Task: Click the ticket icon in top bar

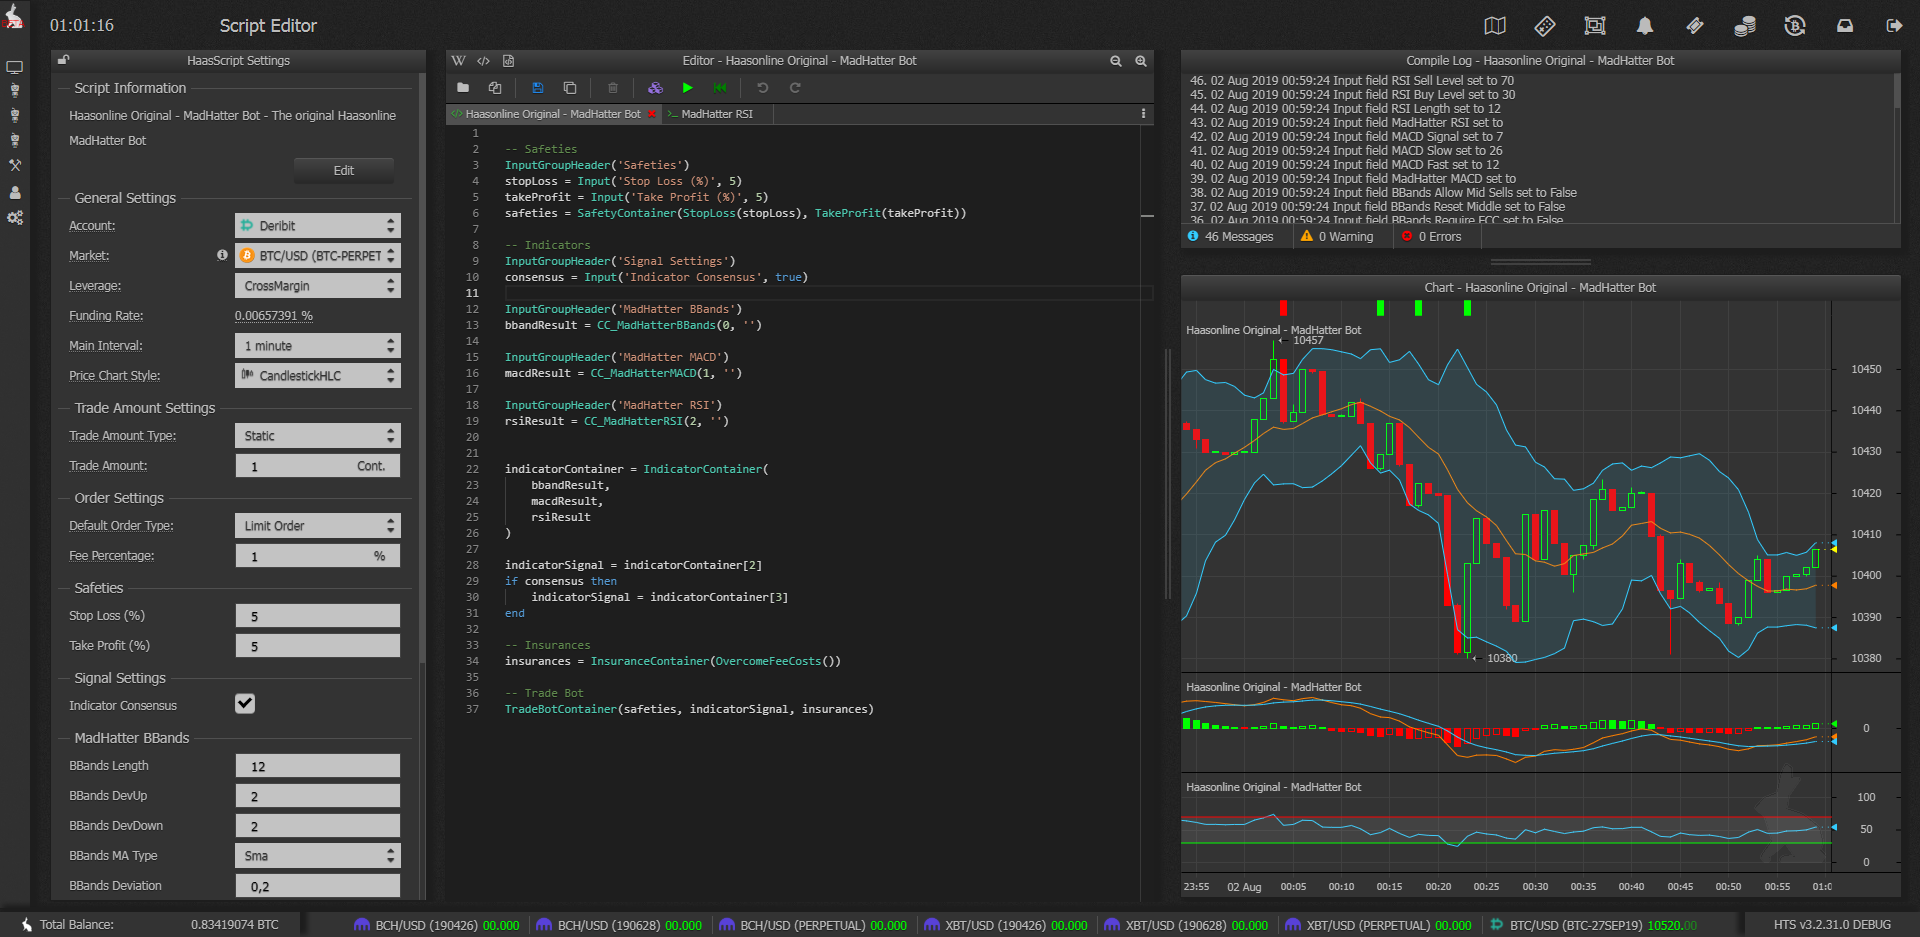Action: (x=1695, y=26)
